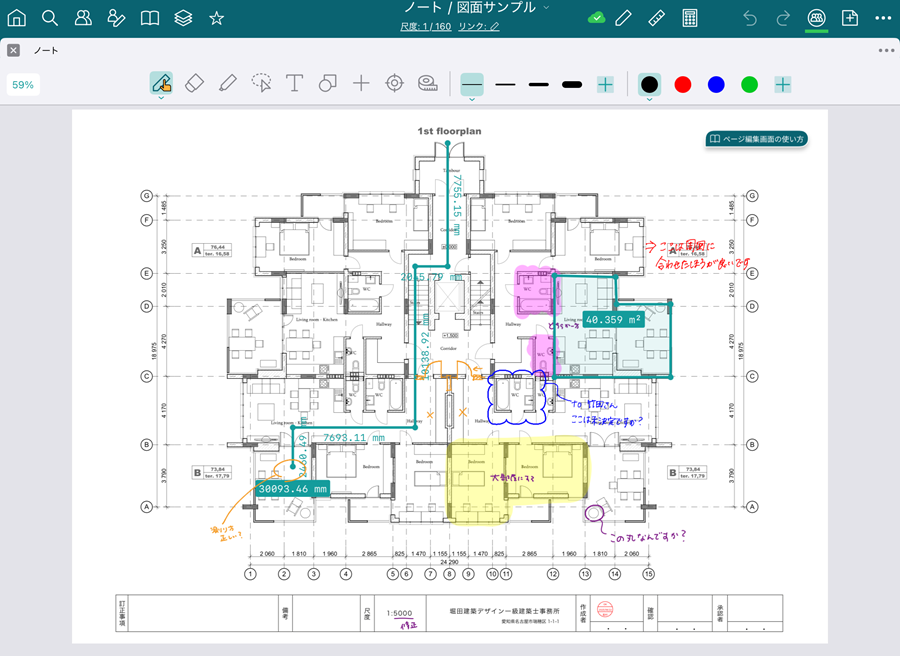Toggle the favorite star

click(x=216, y=18)
